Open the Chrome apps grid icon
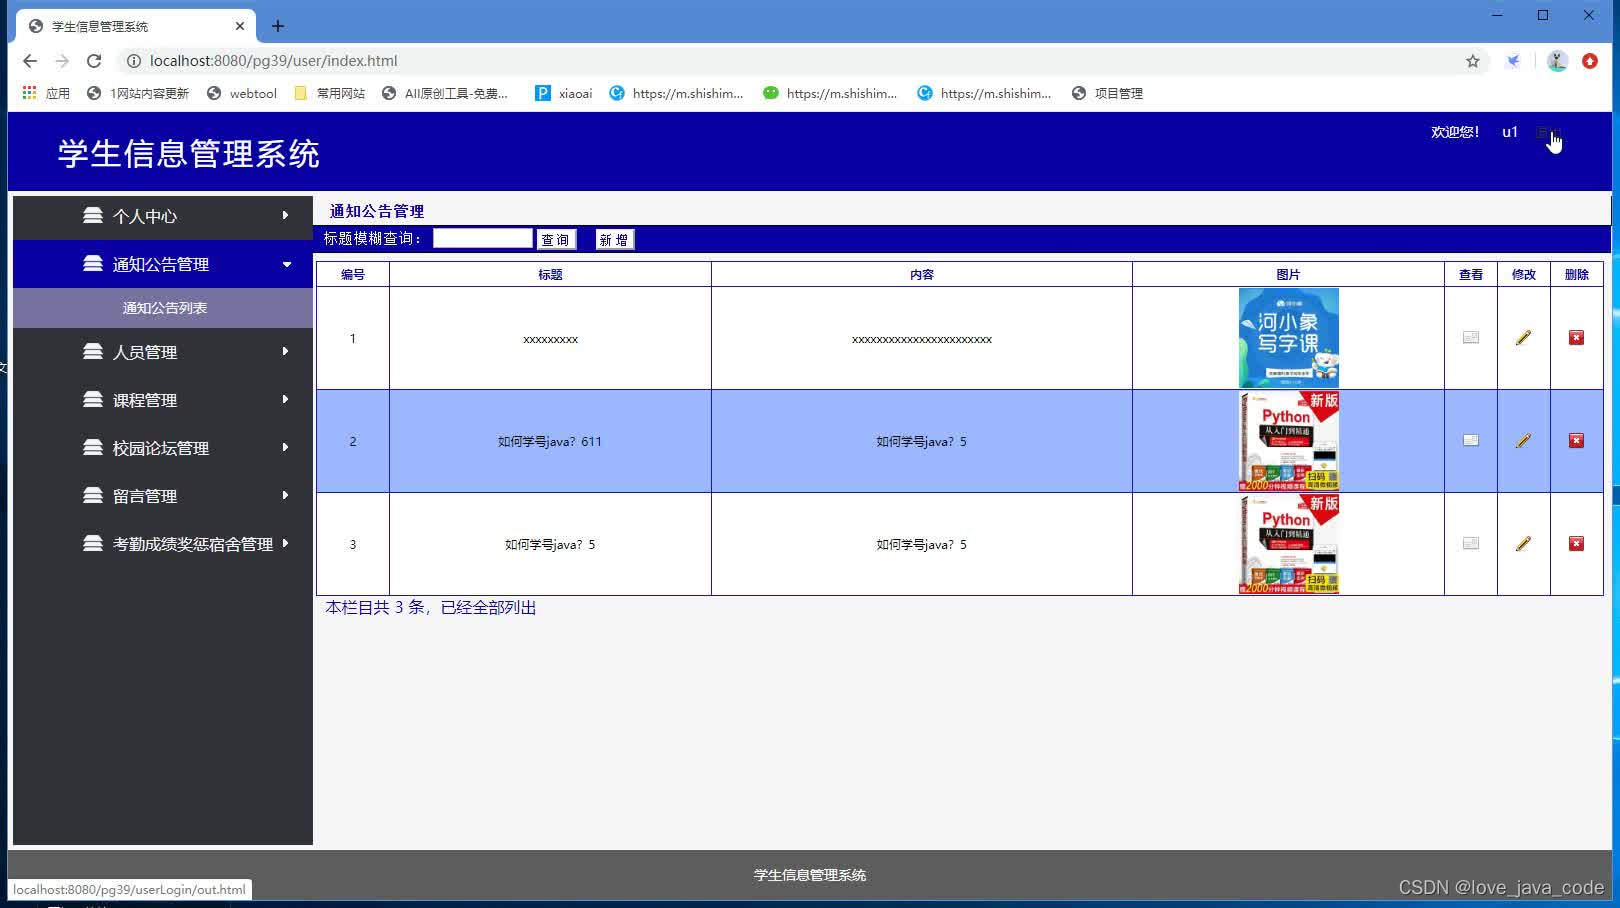The height and width of the screenshot is (908, 1620). [x=27, y=93]
